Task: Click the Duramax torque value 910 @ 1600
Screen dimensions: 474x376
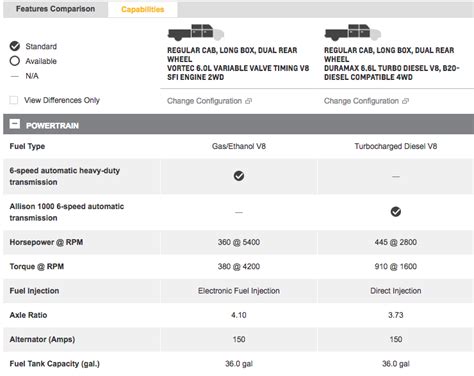Action: [396, 266]
